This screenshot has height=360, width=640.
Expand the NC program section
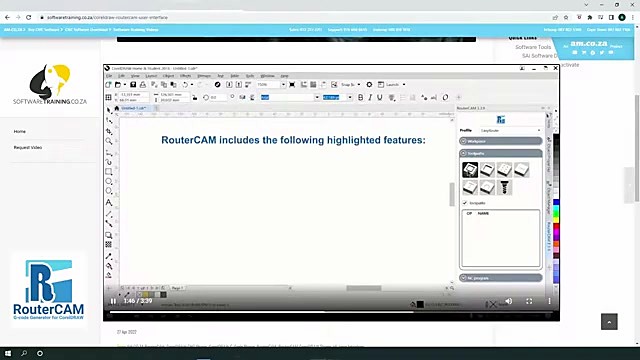(501, 278)
